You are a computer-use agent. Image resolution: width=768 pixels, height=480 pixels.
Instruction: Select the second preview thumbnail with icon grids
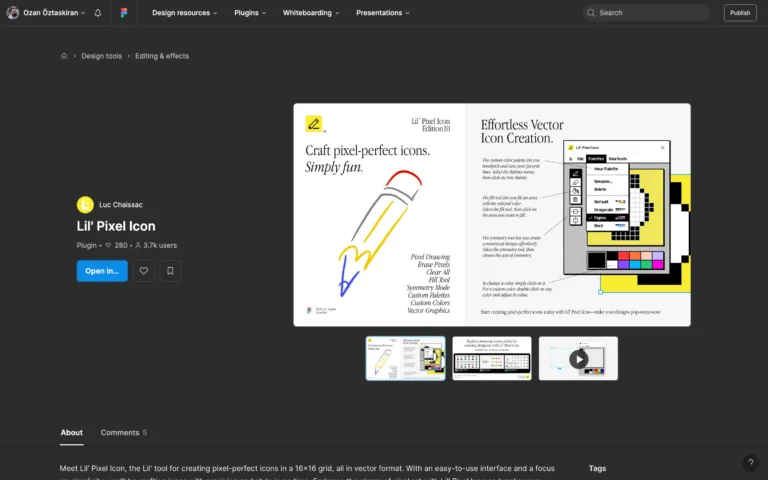[x=492, y=359]
